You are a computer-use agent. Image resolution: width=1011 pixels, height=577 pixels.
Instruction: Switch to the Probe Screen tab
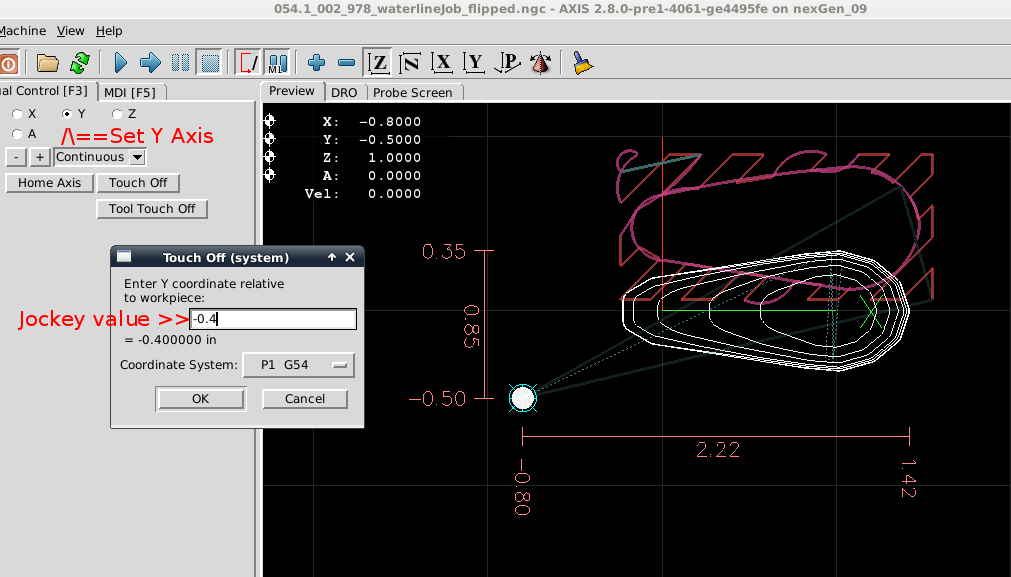point(412,92)
